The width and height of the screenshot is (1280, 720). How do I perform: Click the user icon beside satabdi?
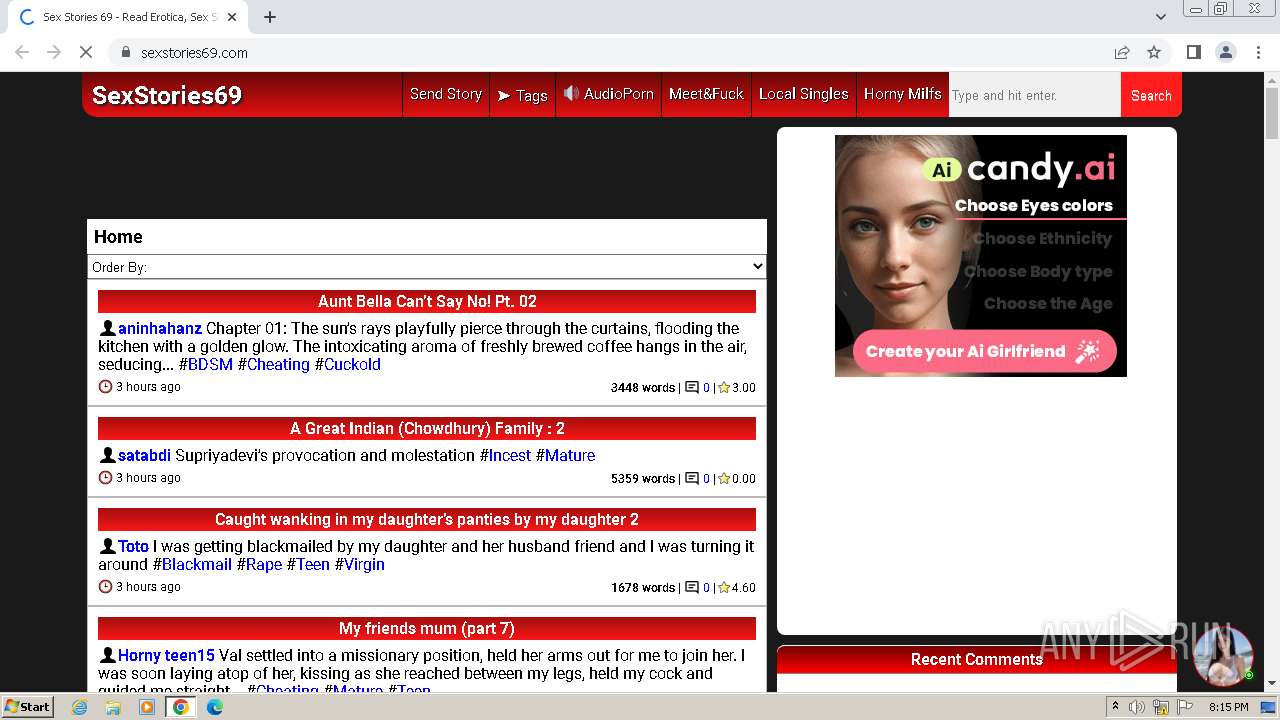point(107,455)
